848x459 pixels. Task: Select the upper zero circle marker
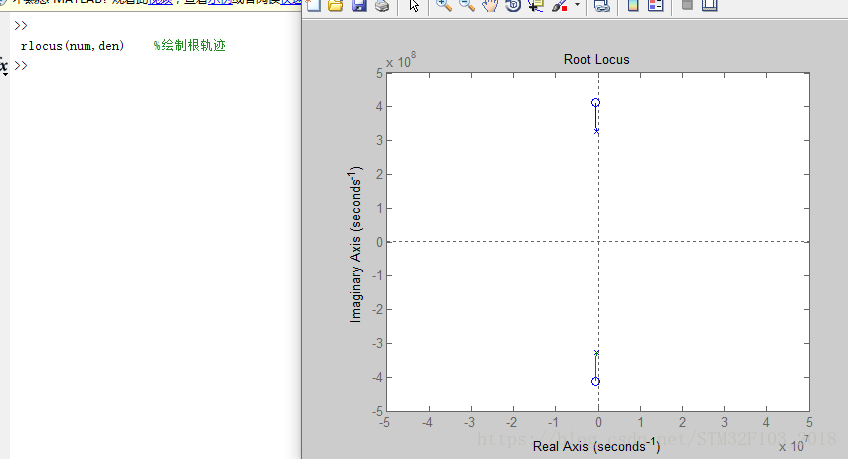[595, 103]
